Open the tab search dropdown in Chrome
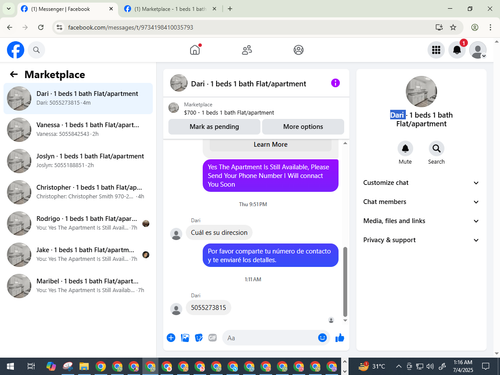 coord(9,9)
